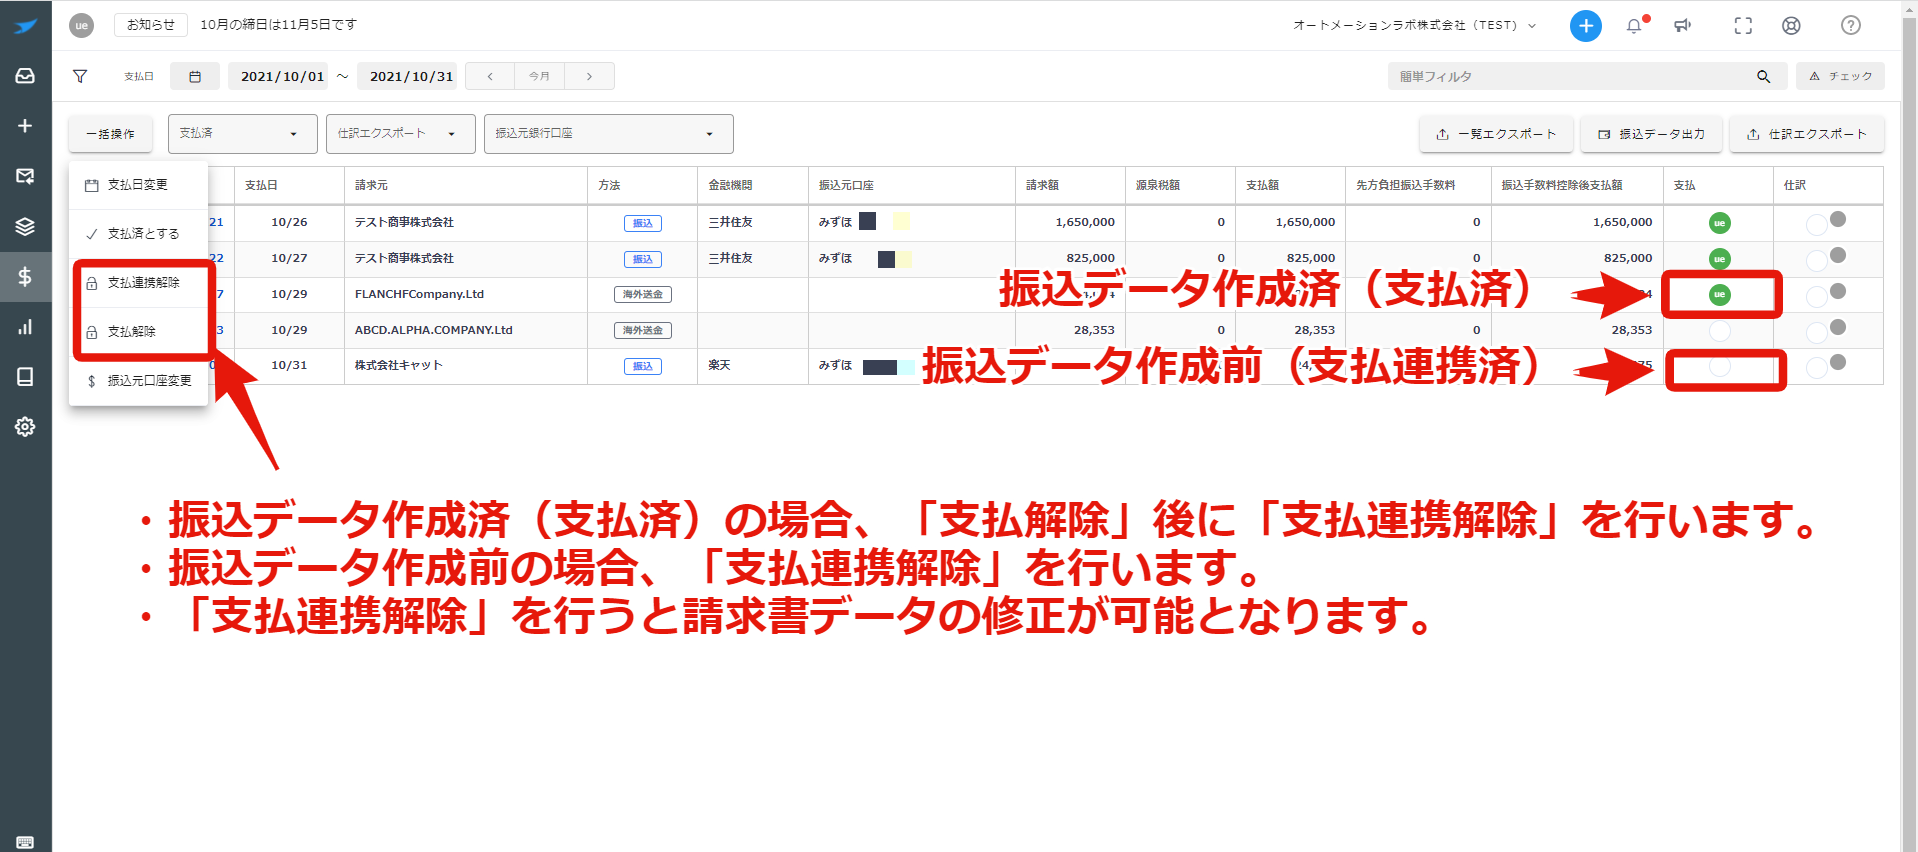This screenshot has height=852, width=1918.
Task: Click the app logo at top left
Action: click(x=25, y=26)
